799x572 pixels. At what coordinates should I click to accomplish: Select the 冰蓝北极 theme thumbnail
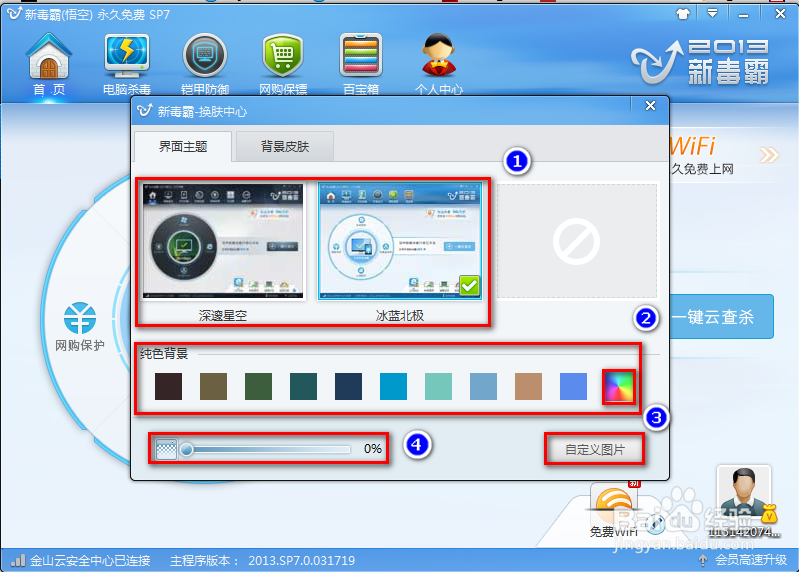click(x=400, y=241)
